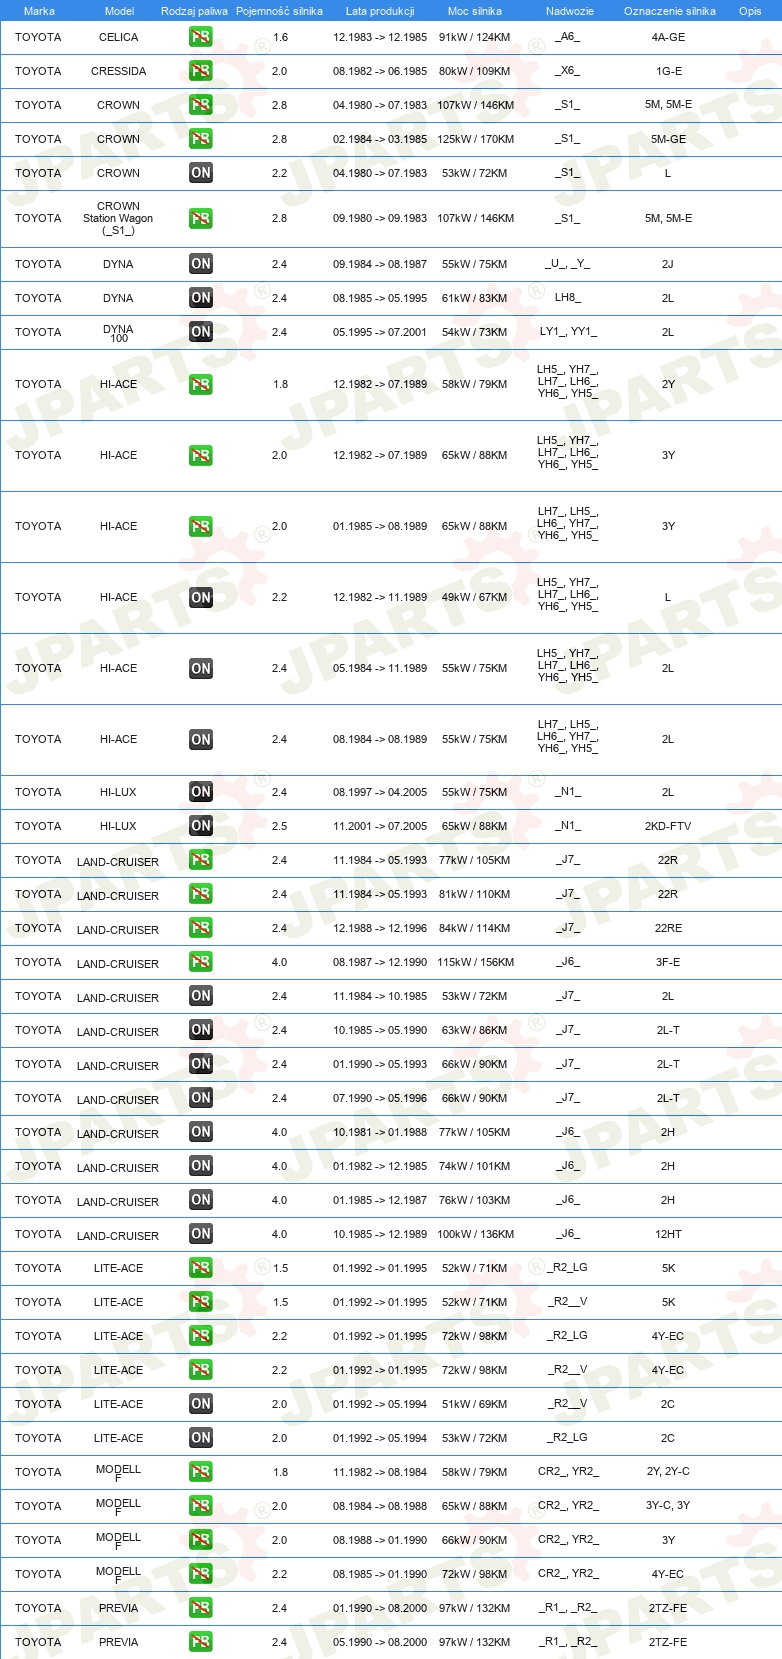
Task: Select the CELICA model cell
Action: point(119,37)
